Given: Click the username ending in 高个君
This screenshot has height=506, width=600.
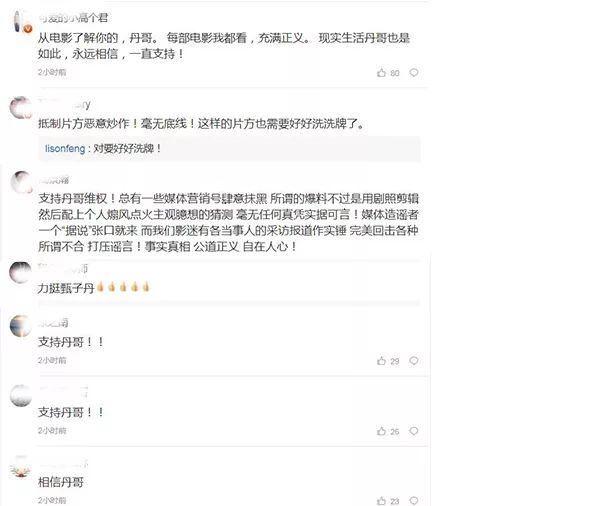Looking at the screenshot, I should (x=73, y=18).
